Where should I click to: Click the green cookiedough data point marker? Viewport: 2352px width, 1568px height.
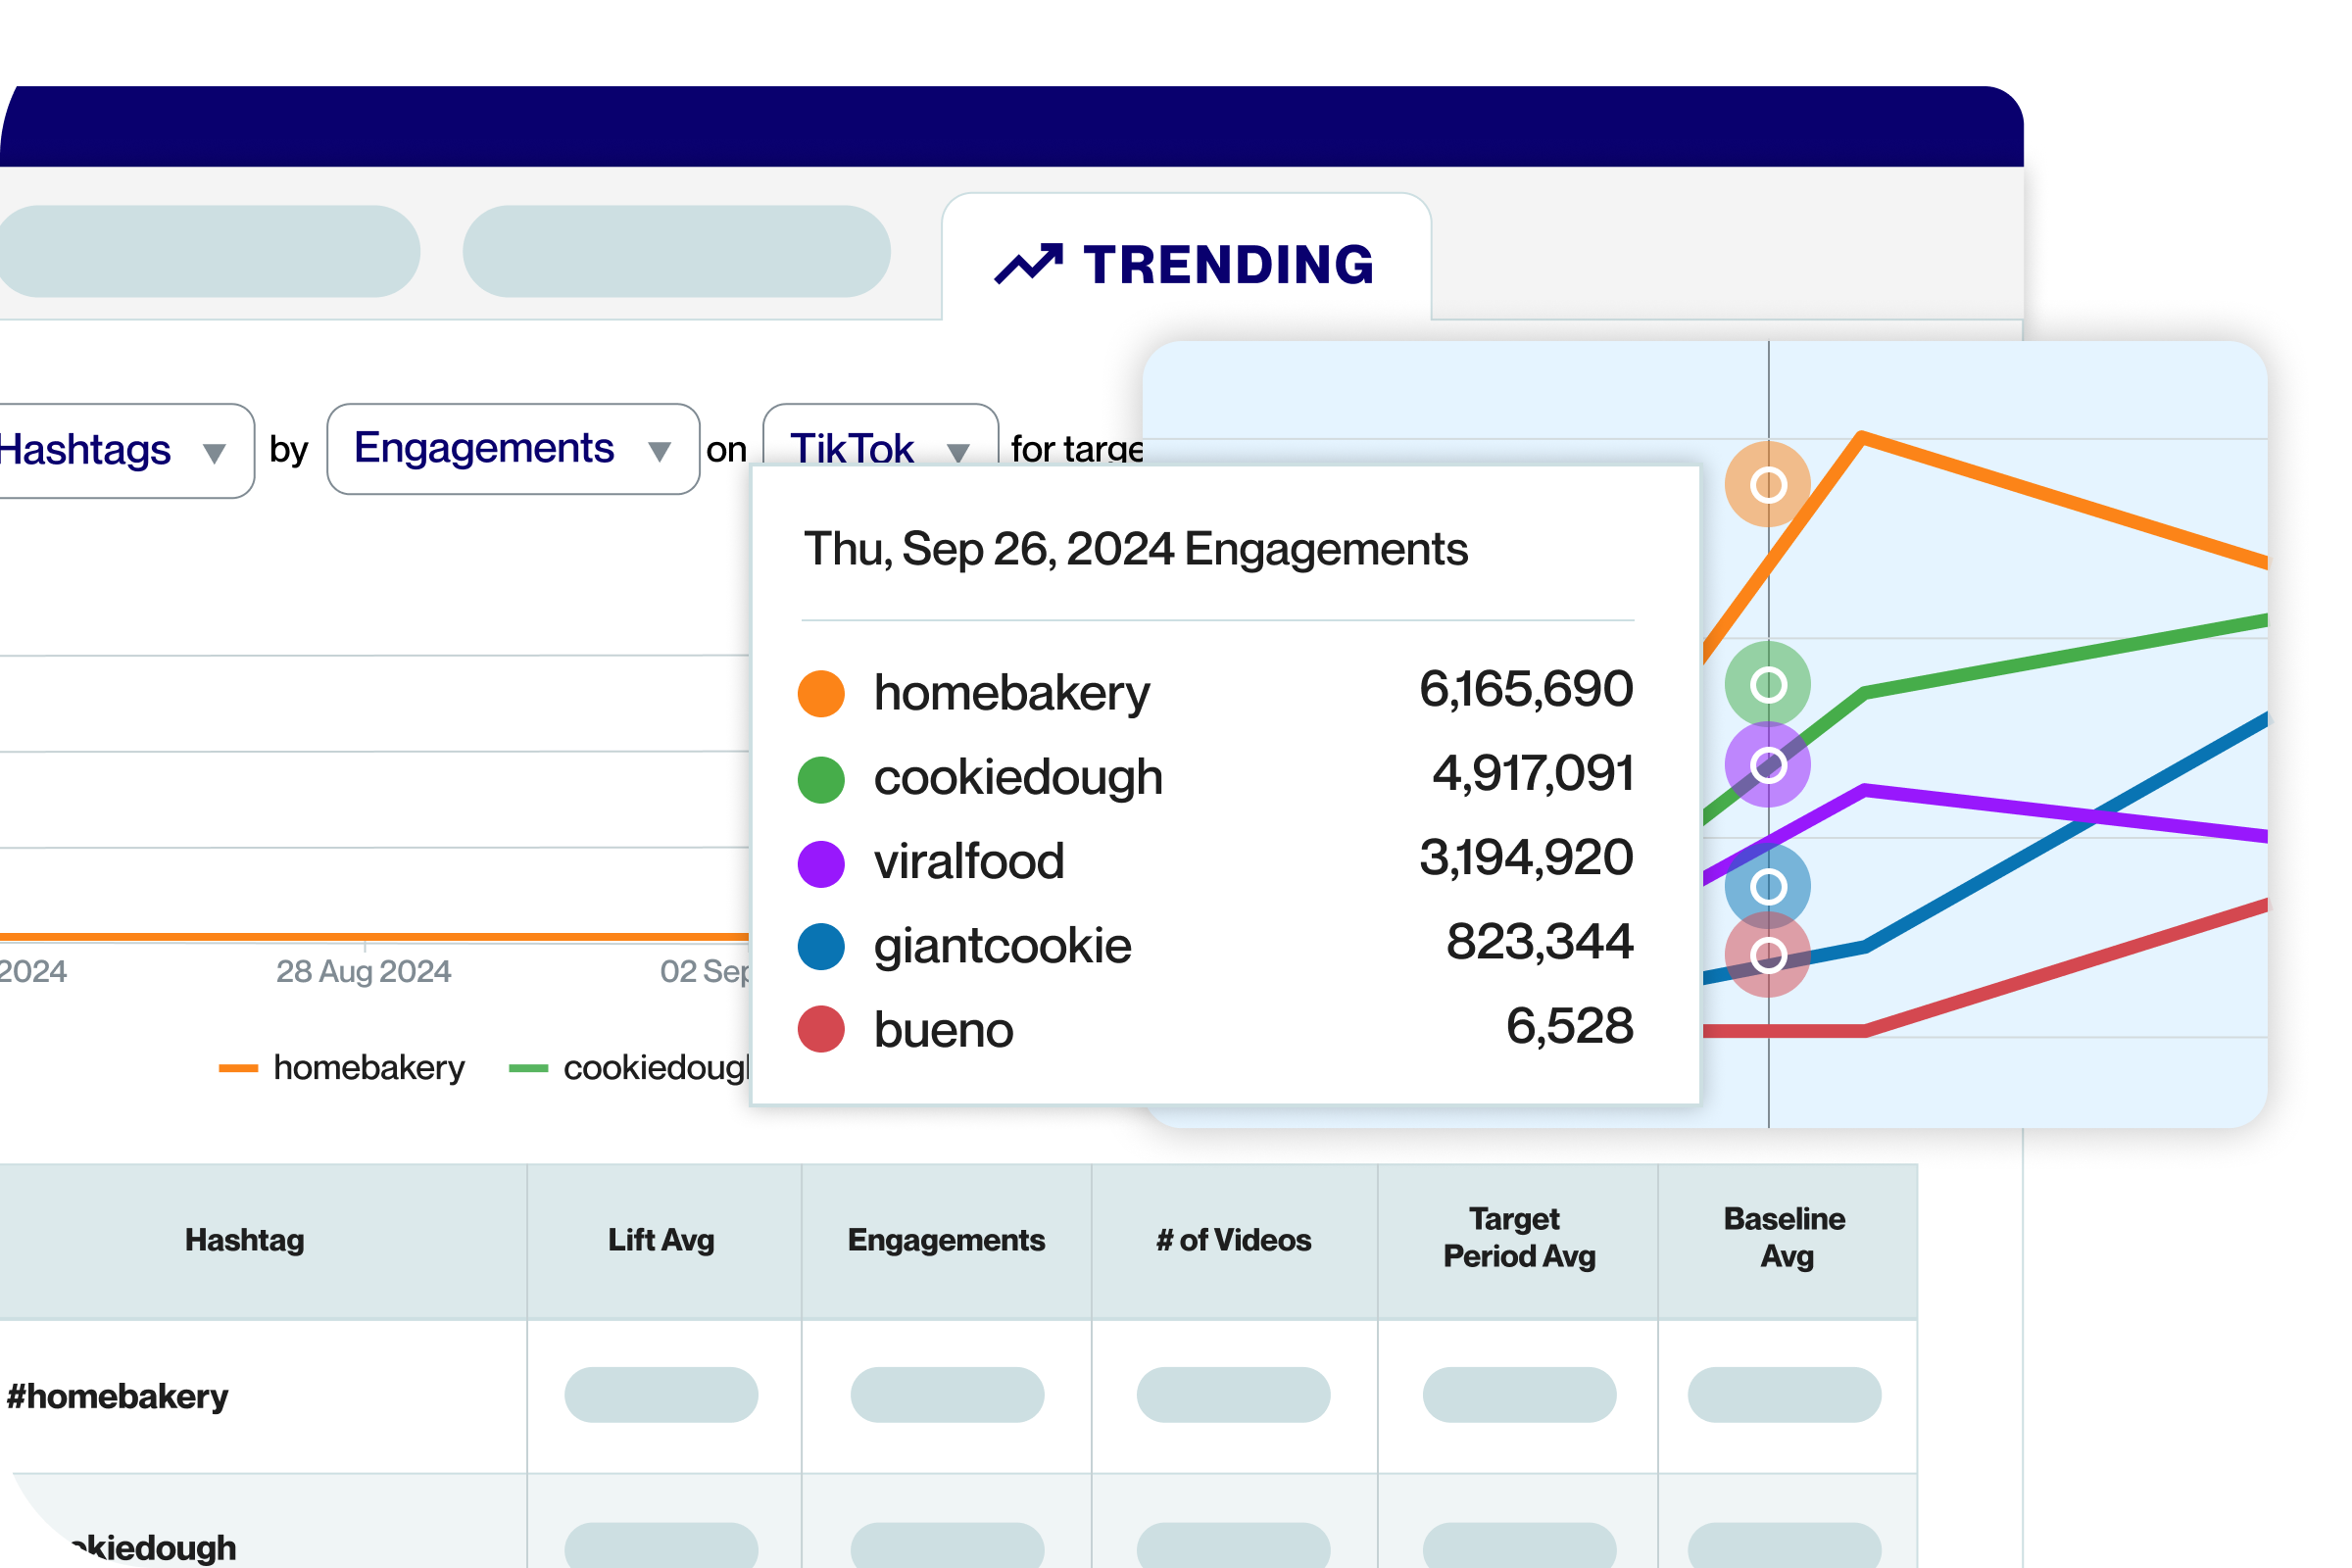point(1767,685)
